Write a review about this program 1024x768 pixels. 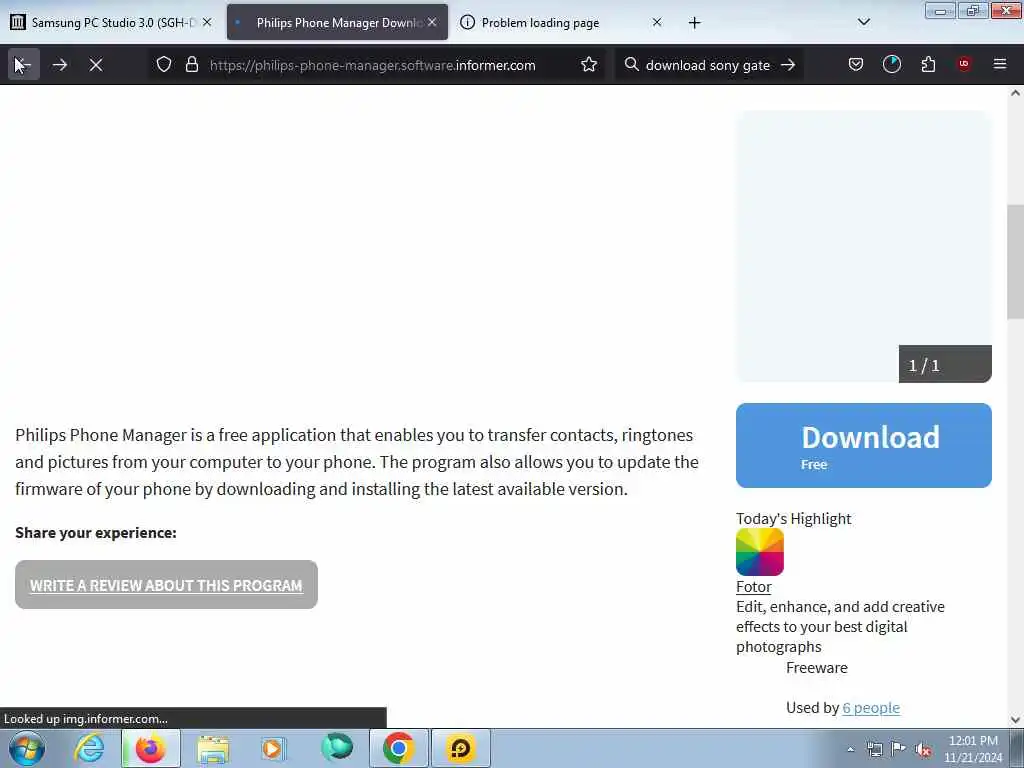[166, 584]
